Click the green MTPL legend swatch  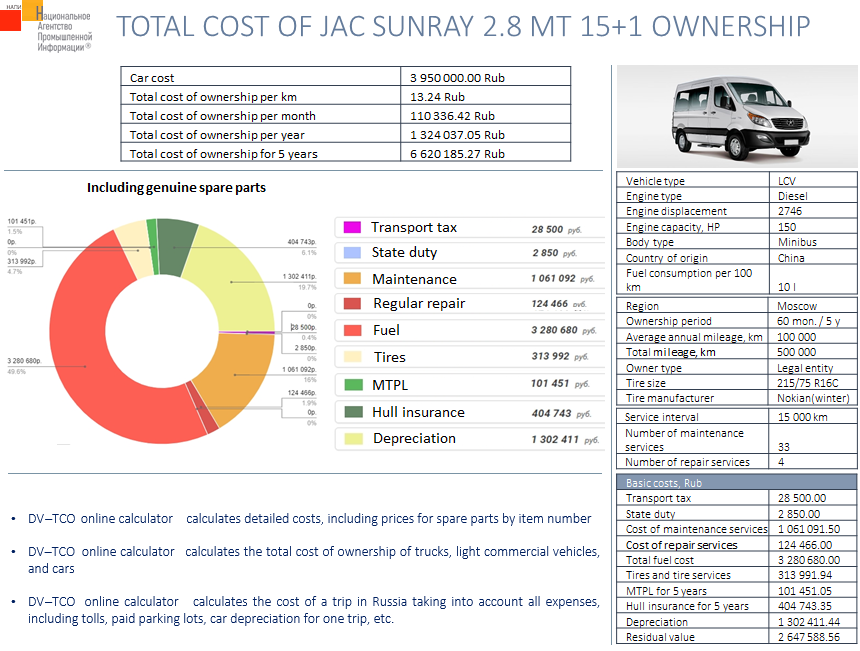[351, 385]
